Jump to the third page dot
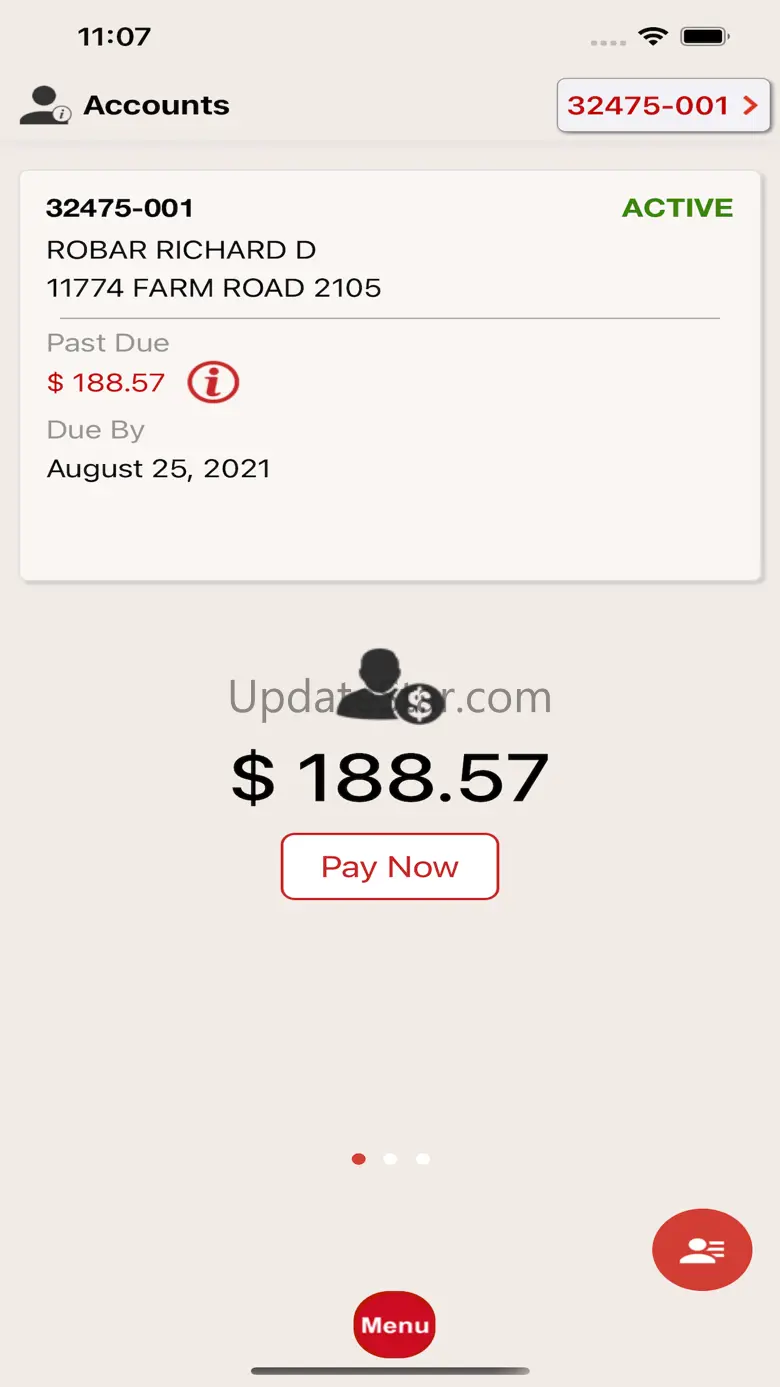This screenshot has height=1387, width=780. click(x=423, y=1159)
